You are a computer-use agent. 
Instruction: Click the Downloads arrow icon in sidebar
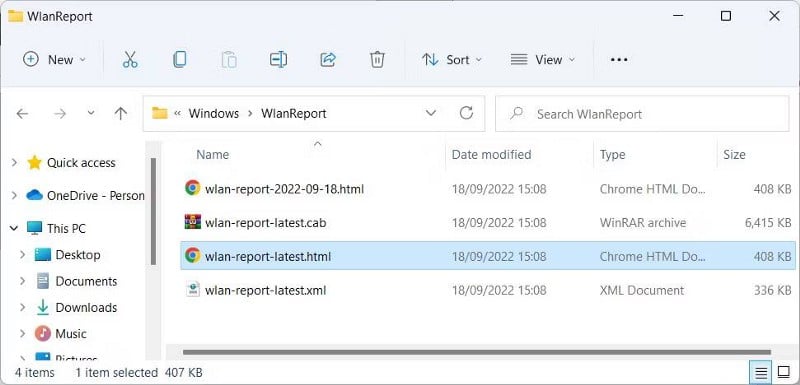[43, 307]
